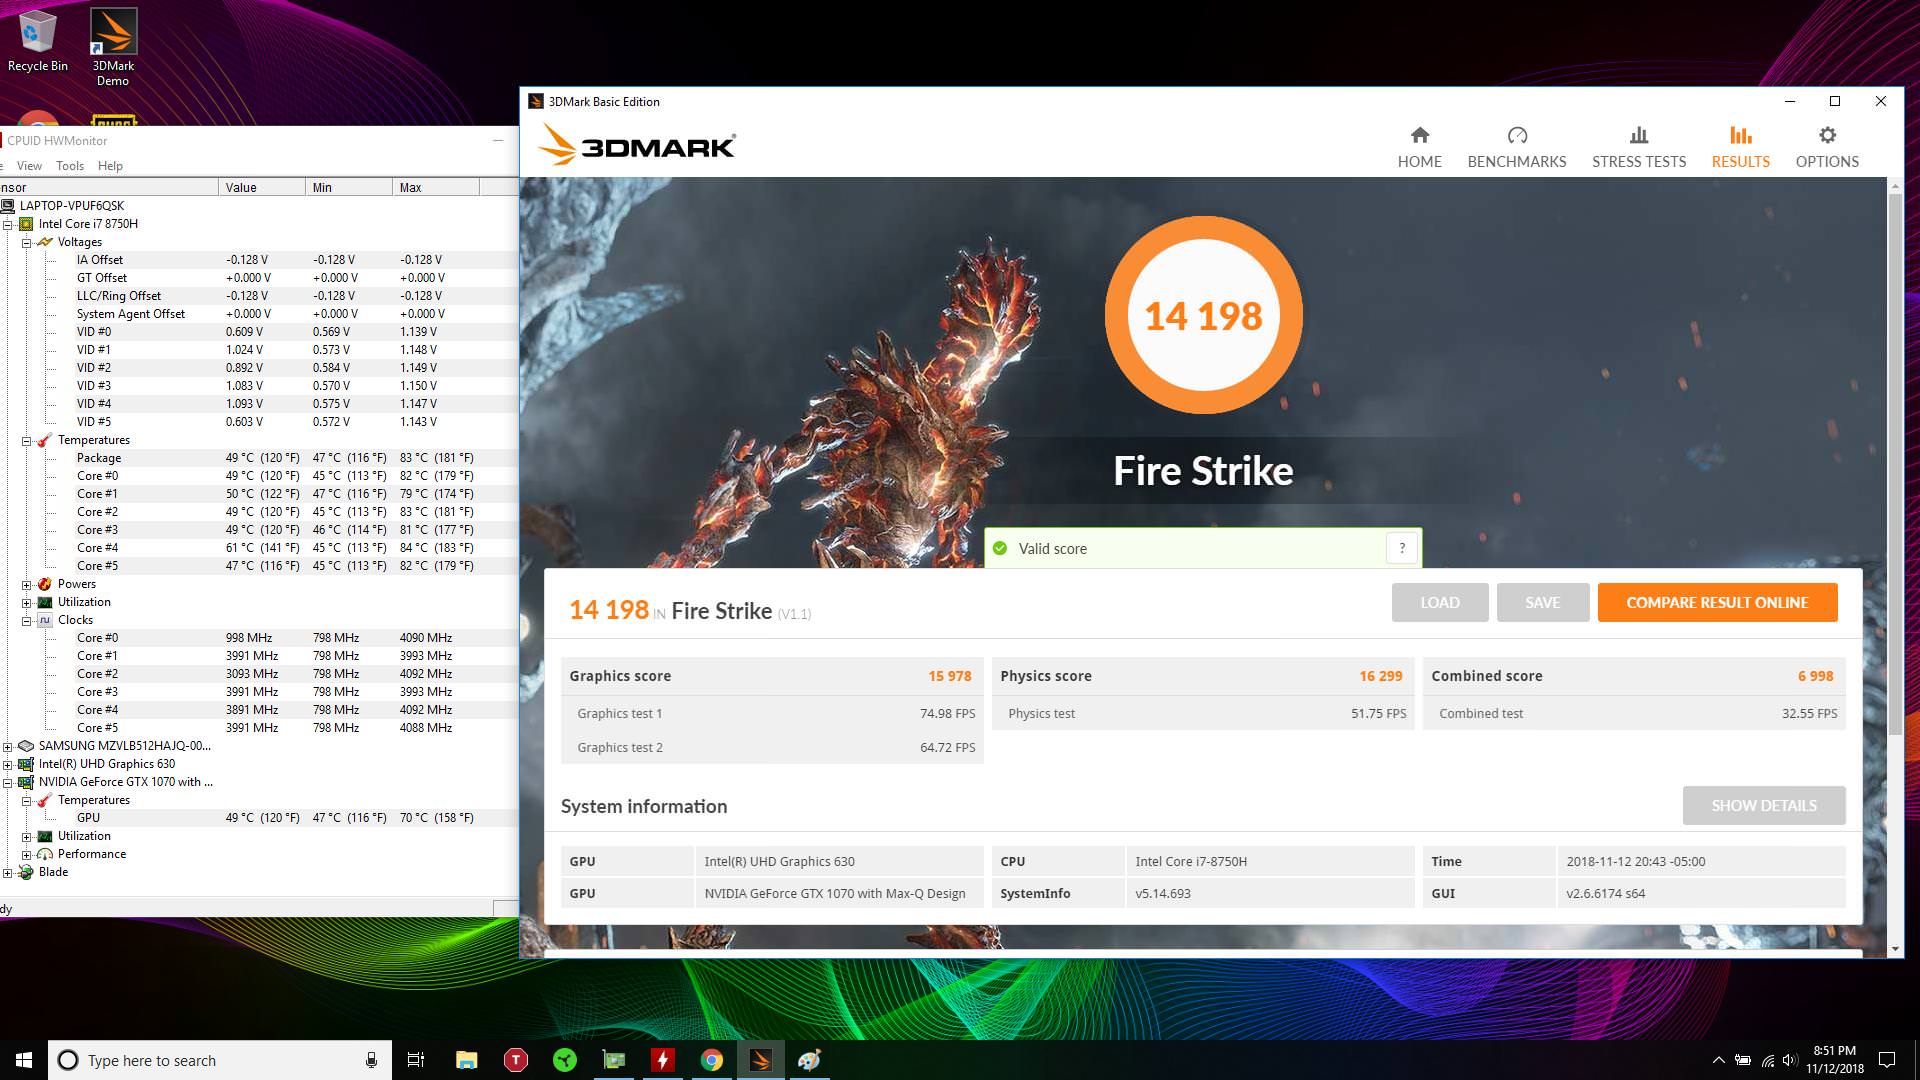Screen dimensions: 1920x1080
Task: Open the Options gear icon
Action: 1826,136
